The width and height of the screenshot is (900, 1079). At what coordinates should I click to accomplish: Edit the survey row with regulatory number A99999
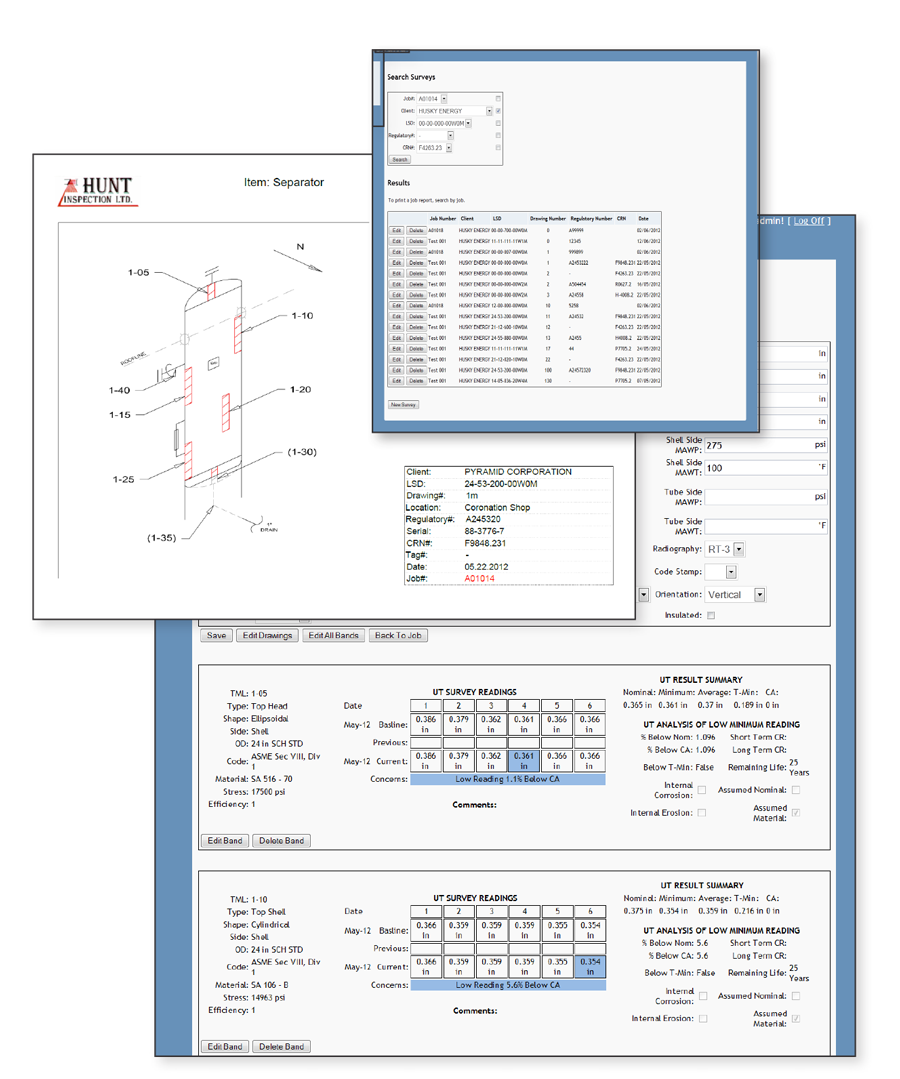396,231
